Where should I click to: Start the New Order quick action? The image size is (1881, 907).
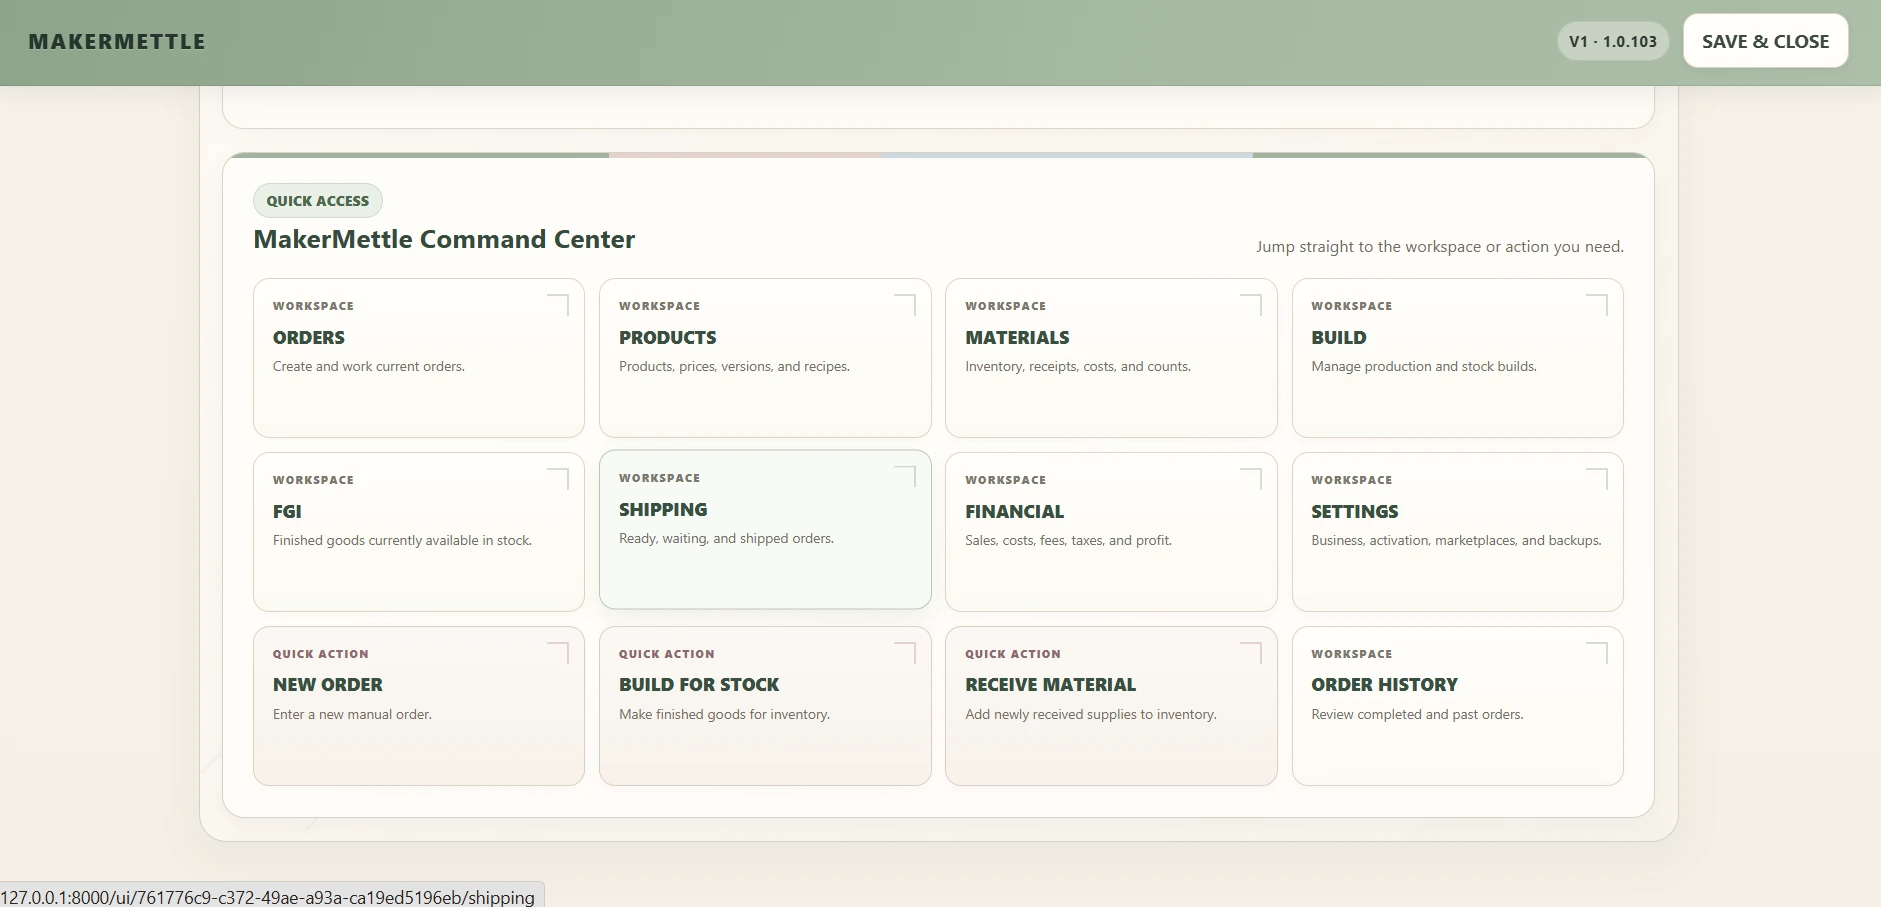(419, 706)
